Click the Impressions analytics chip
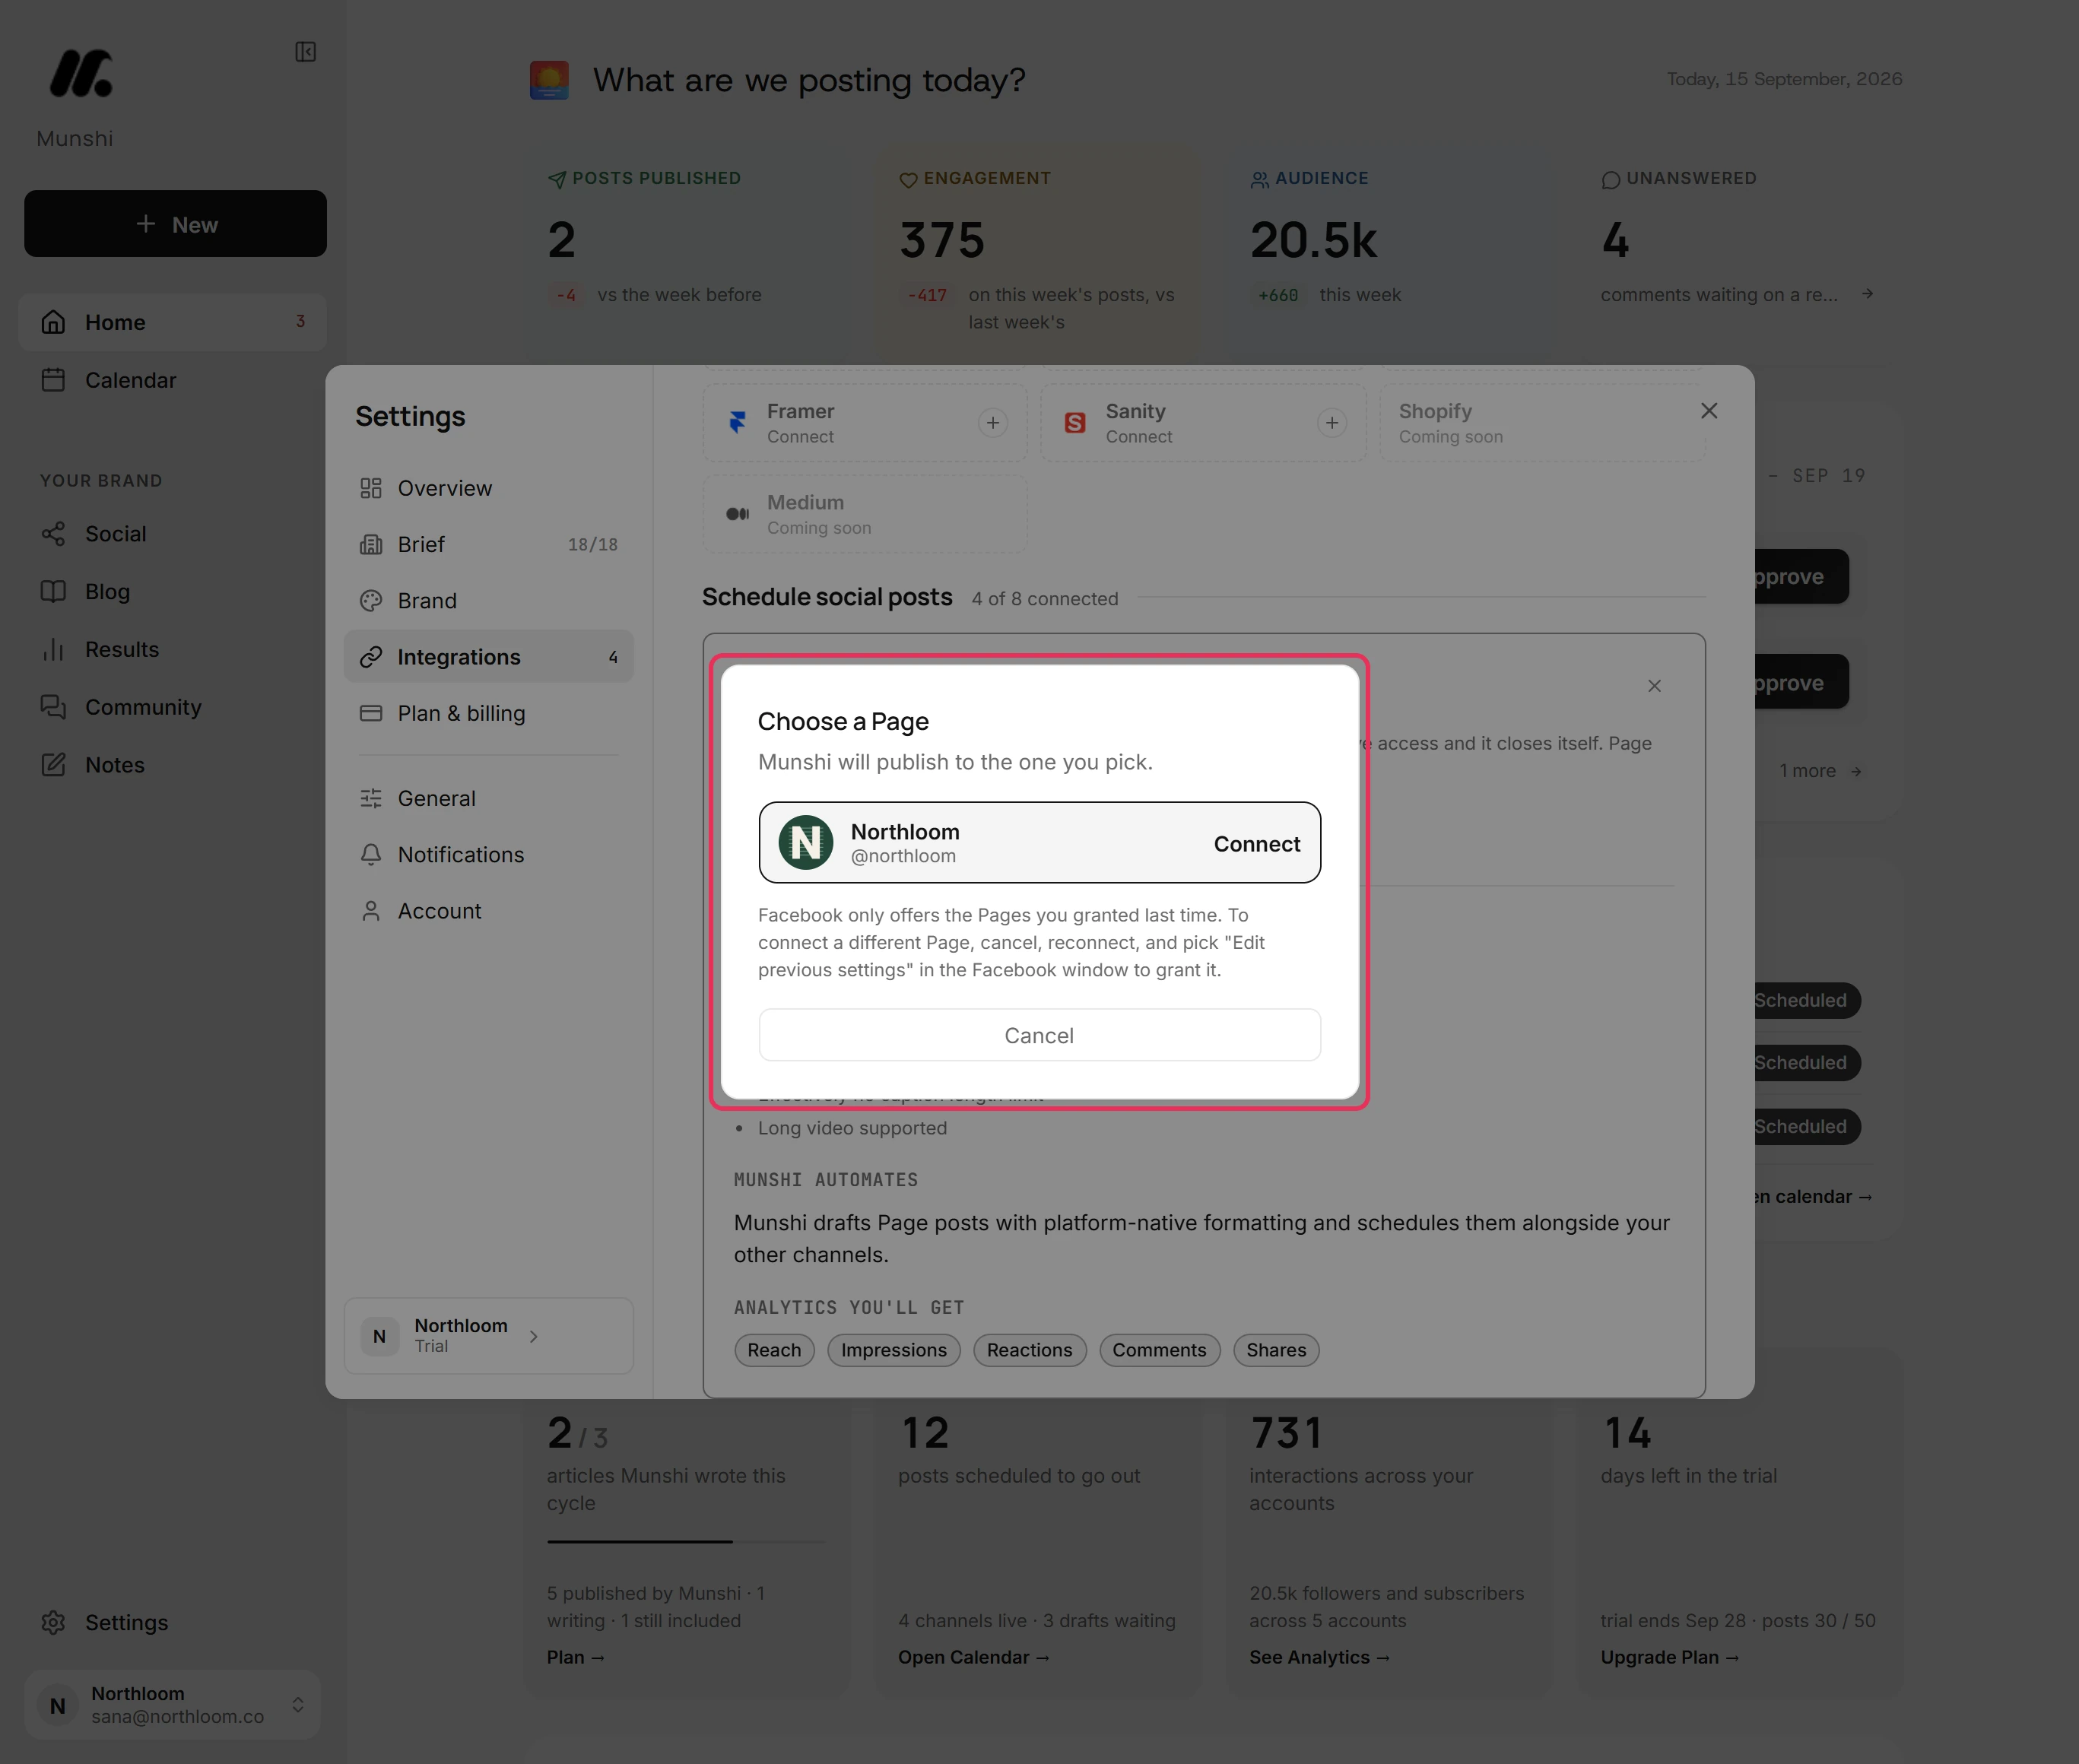 [x=894, y=1350]
